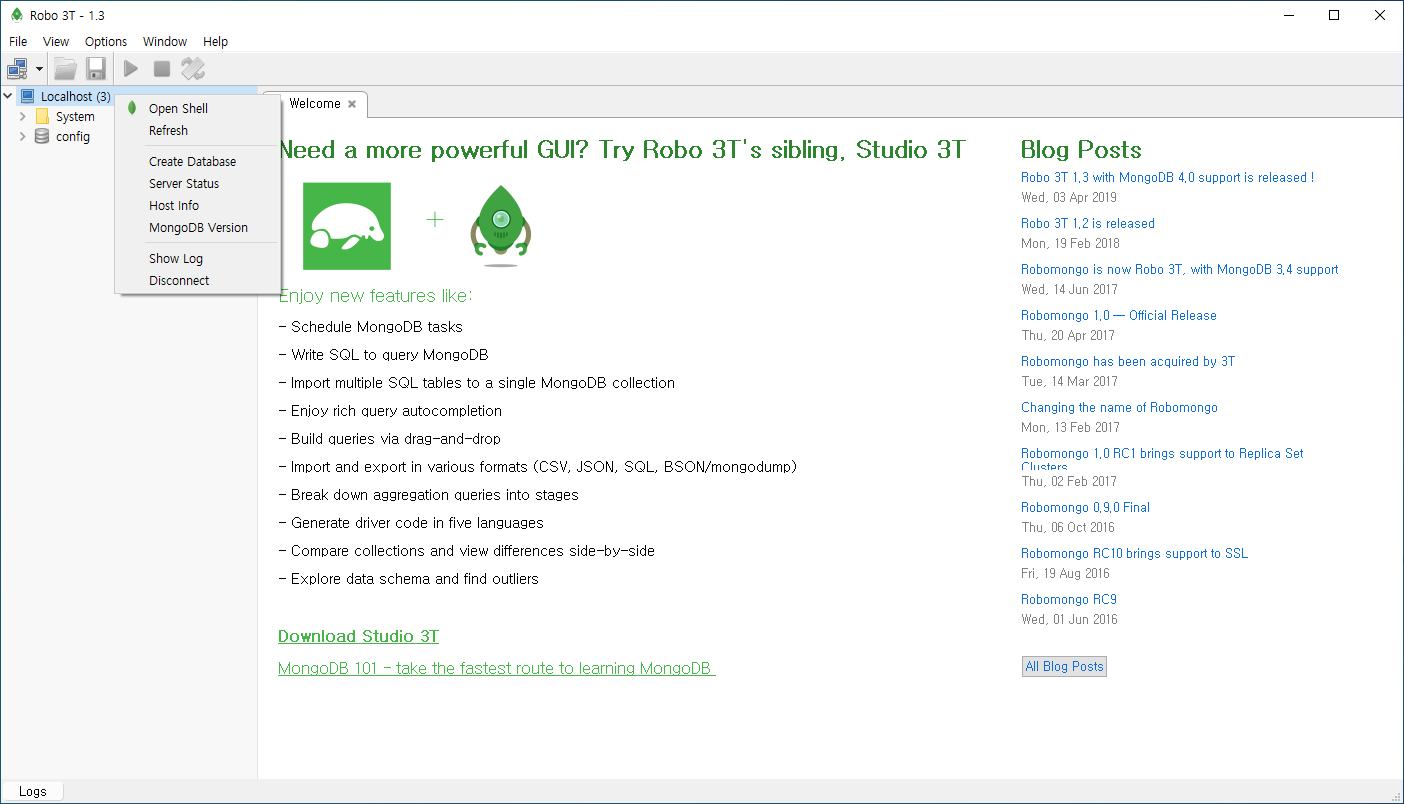Viewport: 1404px width, 804px height.
Task: Click the Localhost computer icon in tree
Action: pyautogui.click(x=28, y=96)
